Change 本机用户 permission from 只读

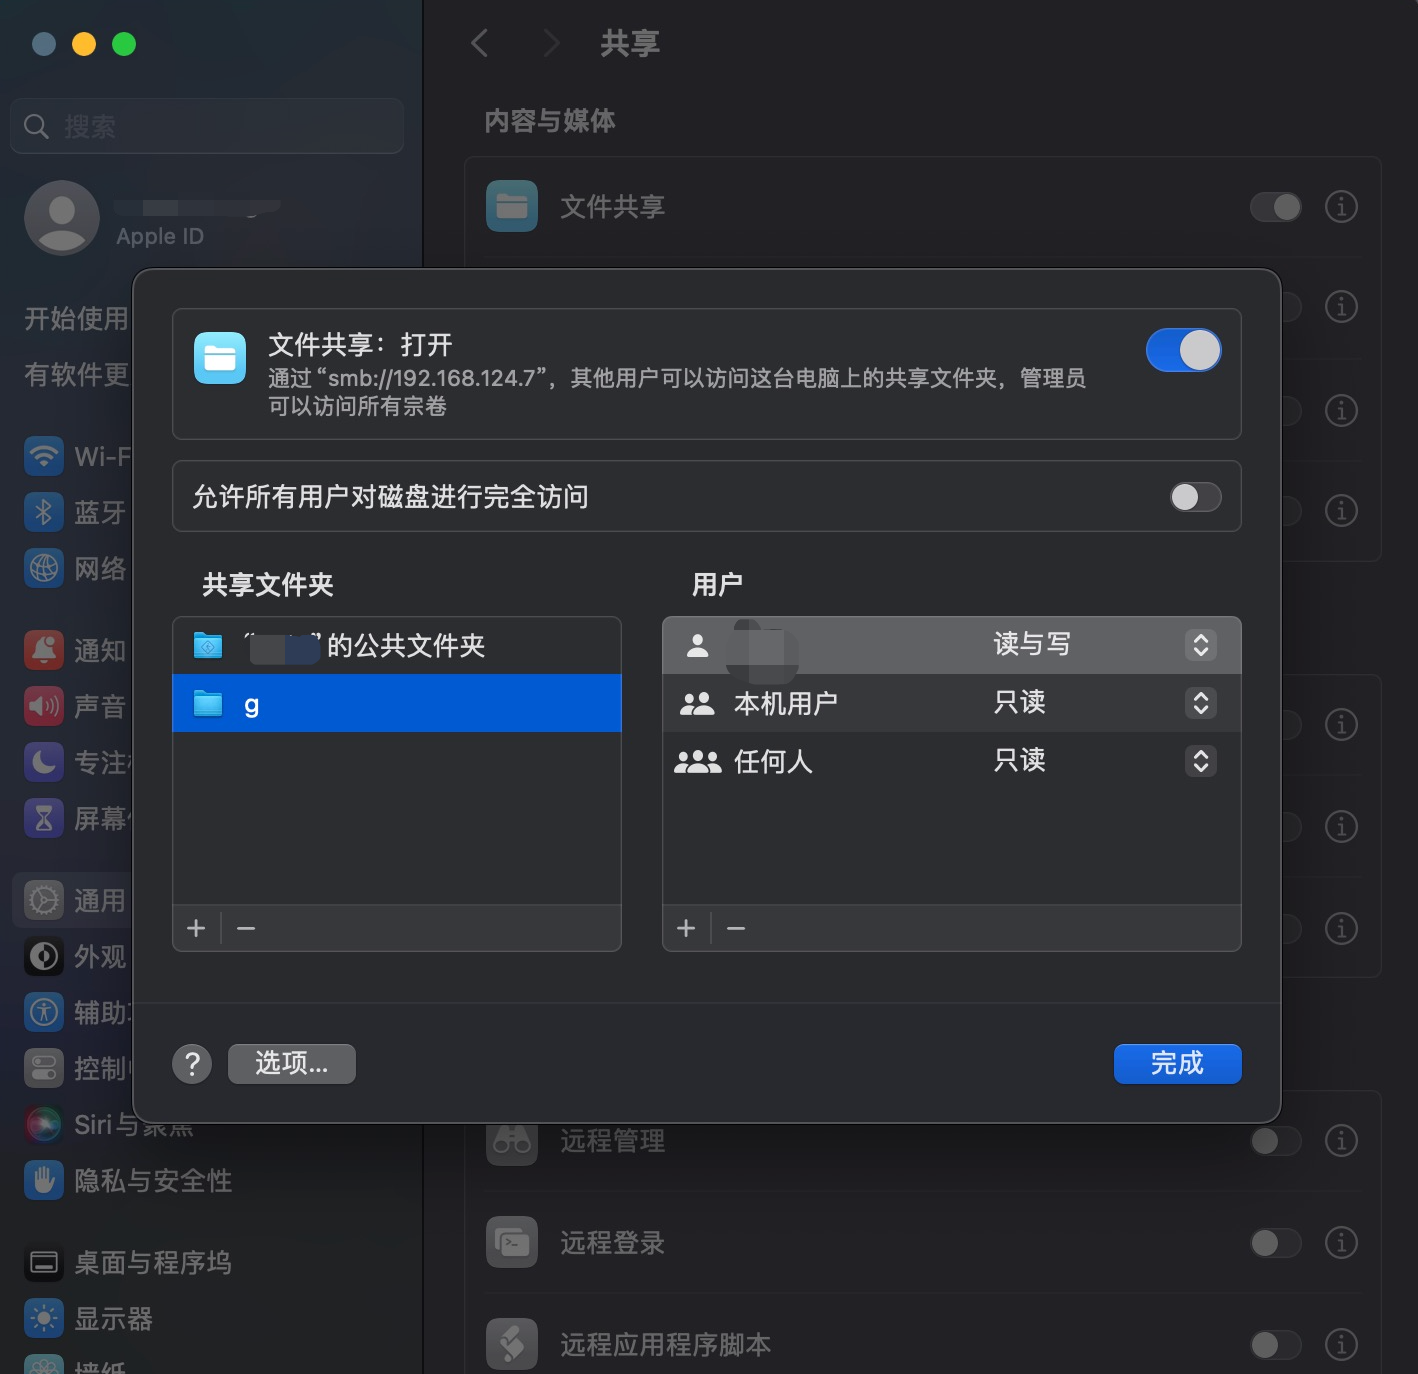point(1200,703)
